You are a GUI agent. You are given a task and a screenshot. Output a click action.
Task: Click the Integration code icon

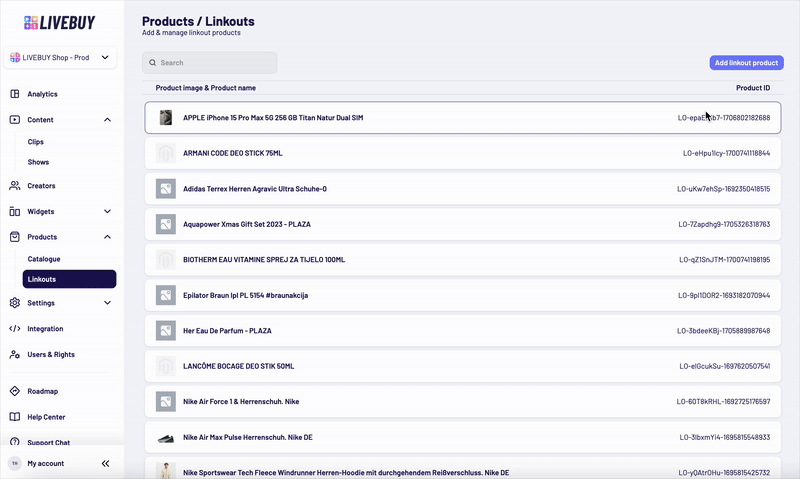[x=15, y=329]
